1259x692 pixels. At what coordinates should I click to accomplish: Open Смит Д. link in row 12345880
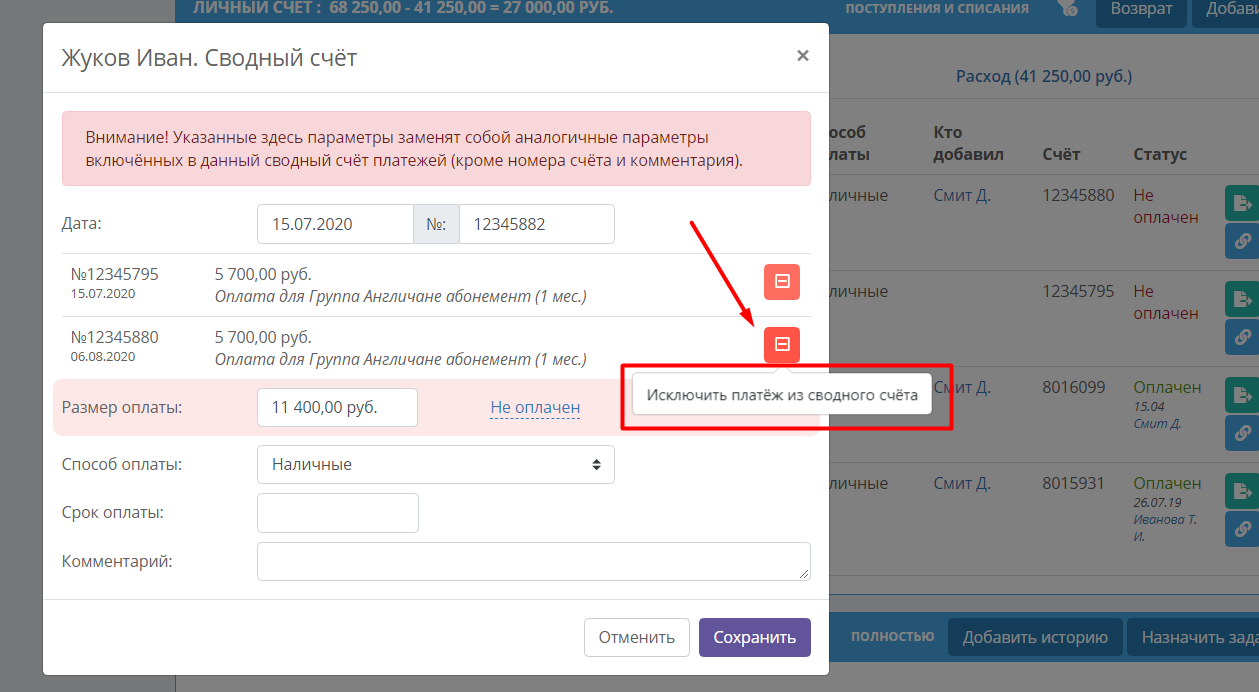click(962, 195)
